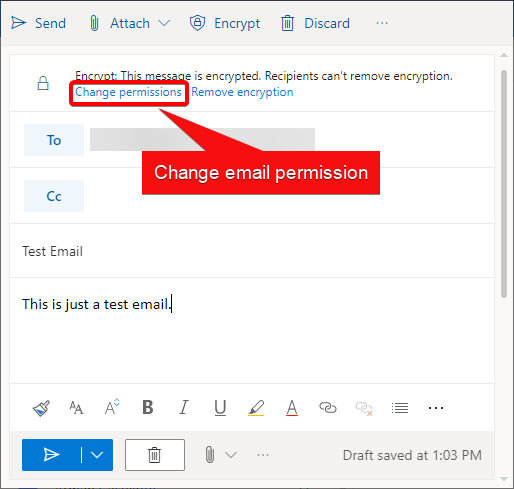Open the font size icon
The height and width of the screenshot is (489, 514).
76,408
